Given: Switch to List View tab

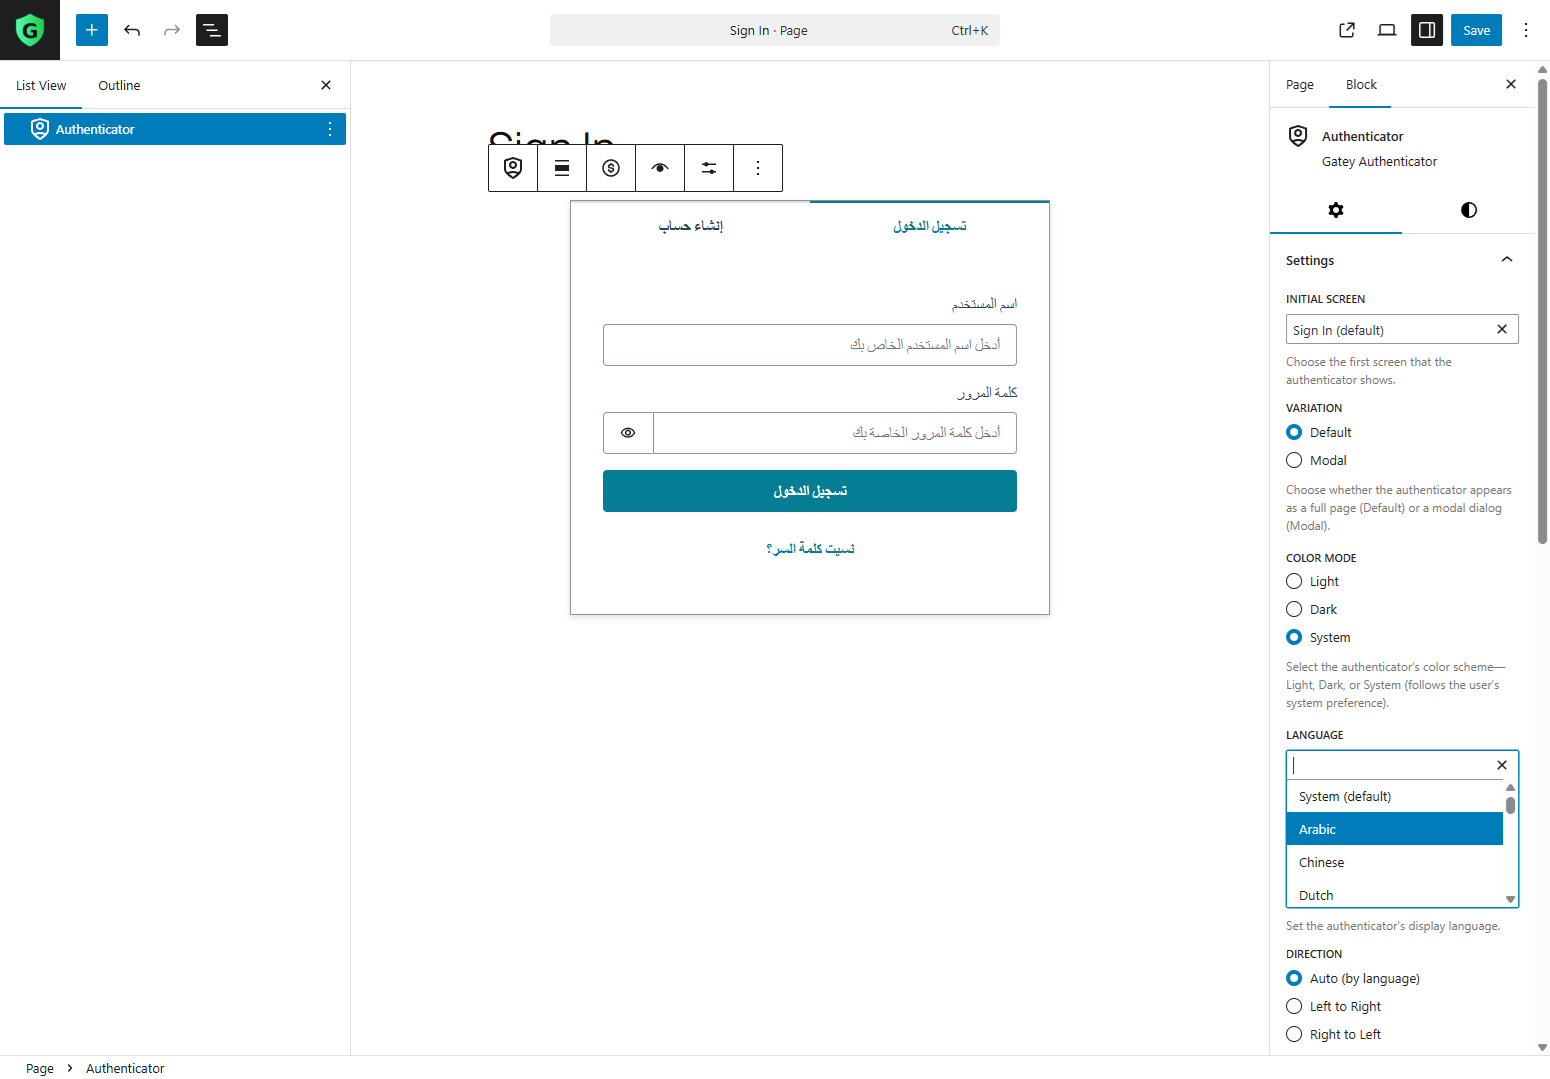Looking at the screenshot, I should pyautogui.click(x=41, y=85).
